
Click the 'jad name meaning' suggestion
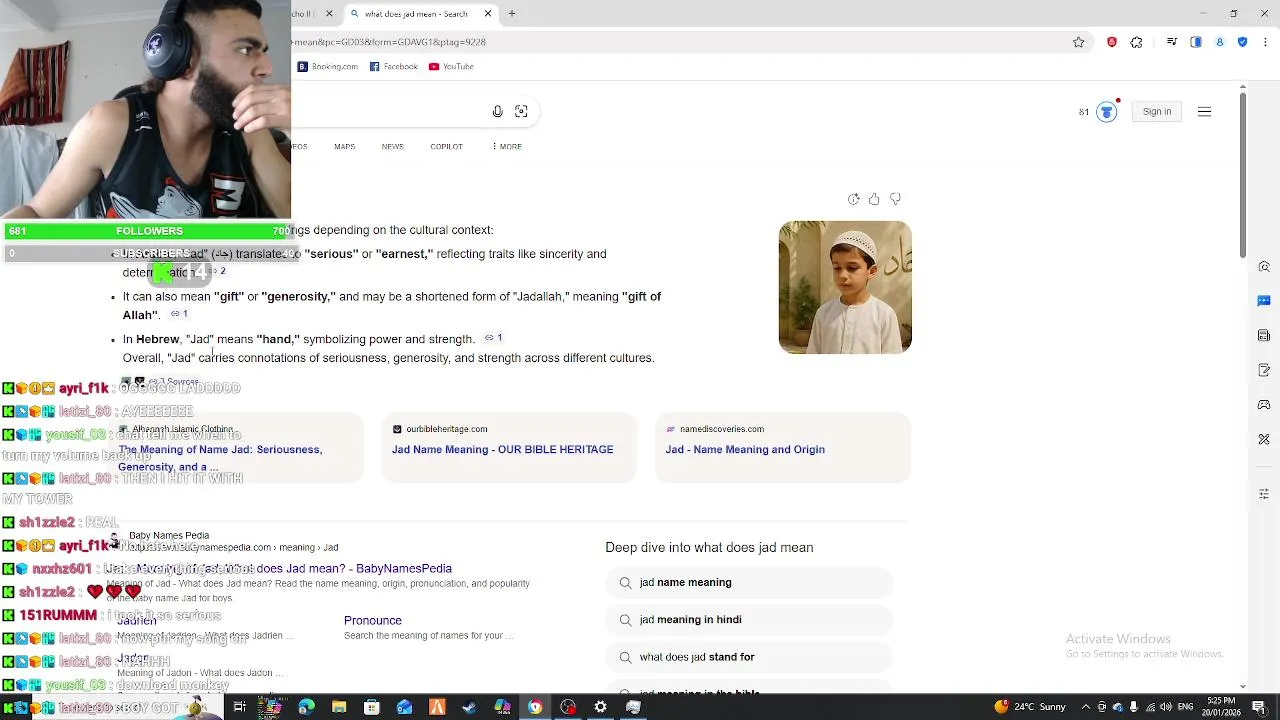[749, 582]
